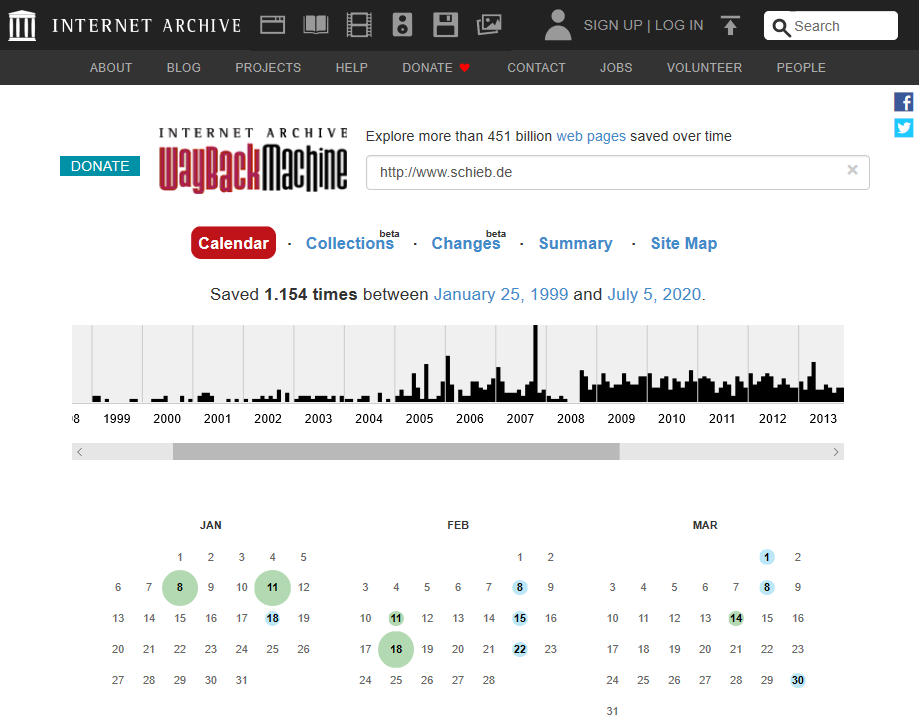Open the CONTACT menu item

pyautogui.click(x=536, y=67)
